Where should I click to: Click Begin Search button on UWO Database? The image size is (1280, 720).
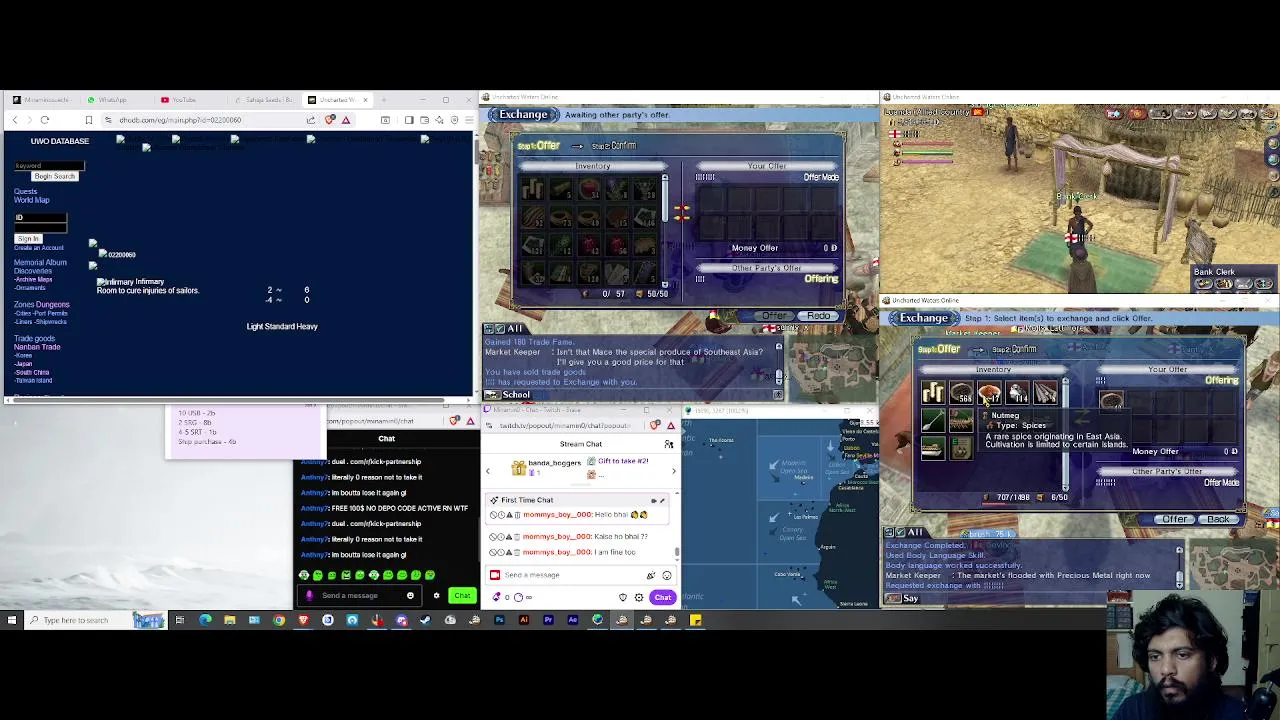click(x=54, y=176)
